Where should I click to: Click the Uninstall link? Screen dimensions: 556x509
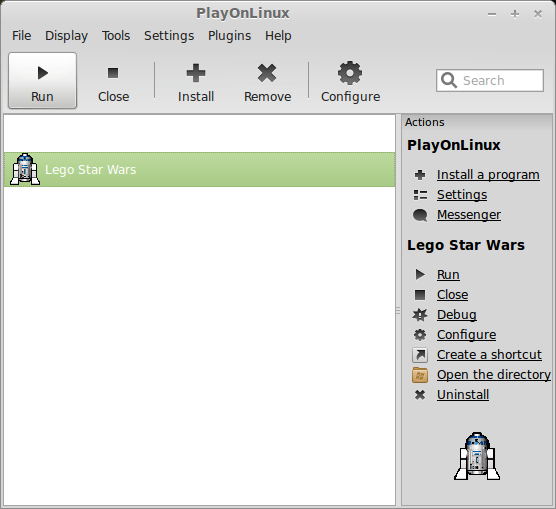[463, 395]
